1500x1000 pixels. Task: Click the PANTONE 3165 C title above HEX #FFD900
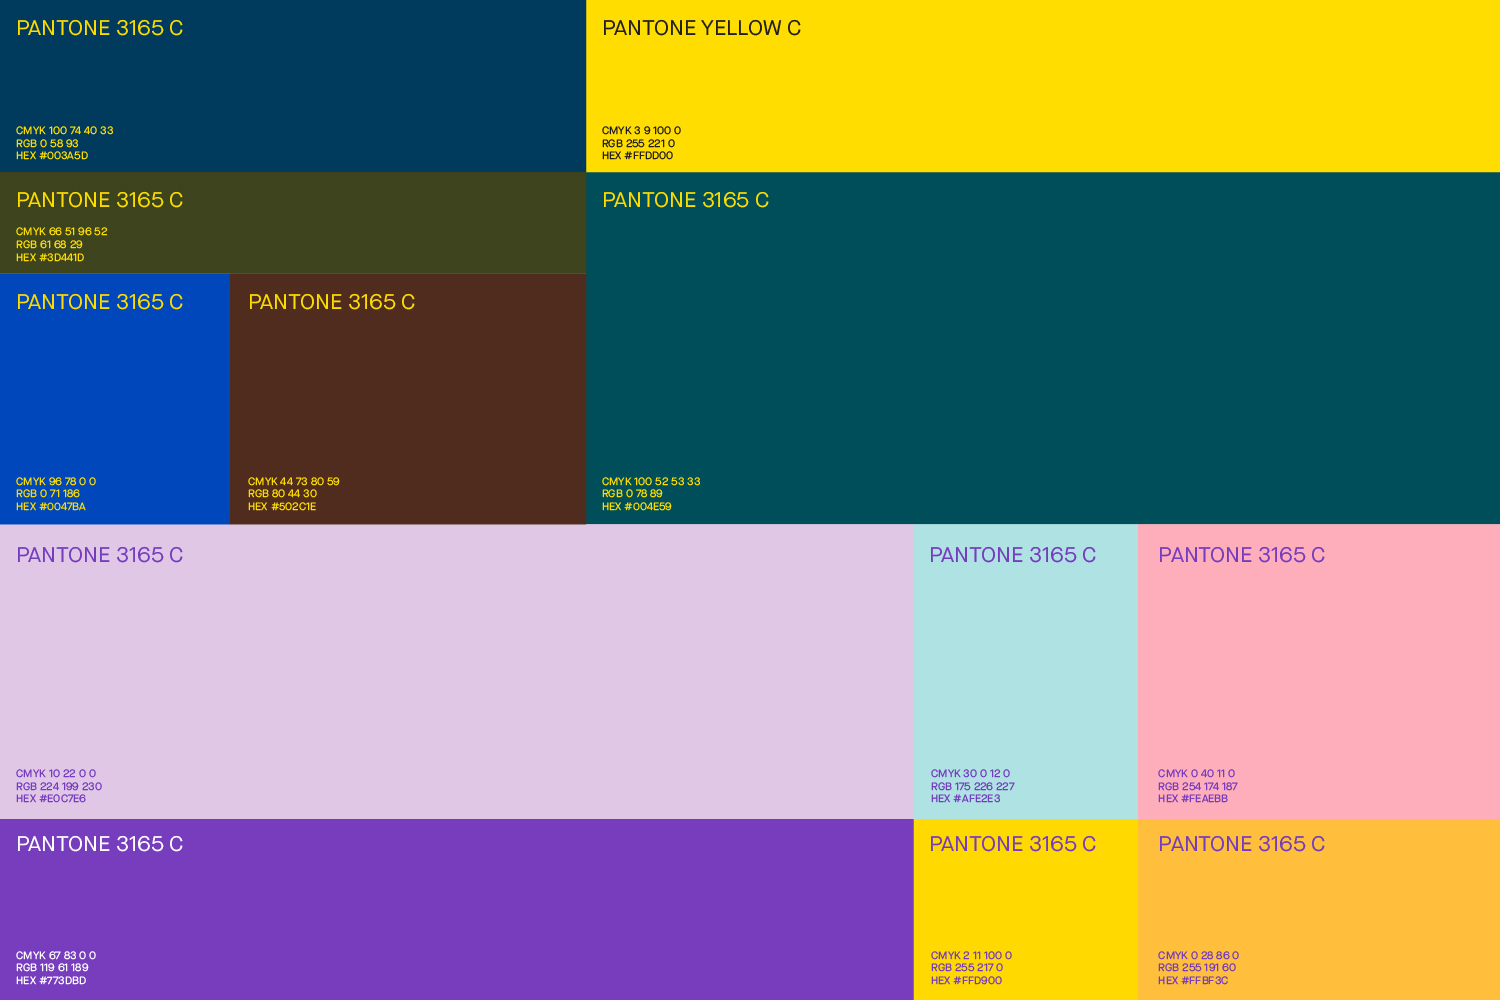(x=1013, y=844)
